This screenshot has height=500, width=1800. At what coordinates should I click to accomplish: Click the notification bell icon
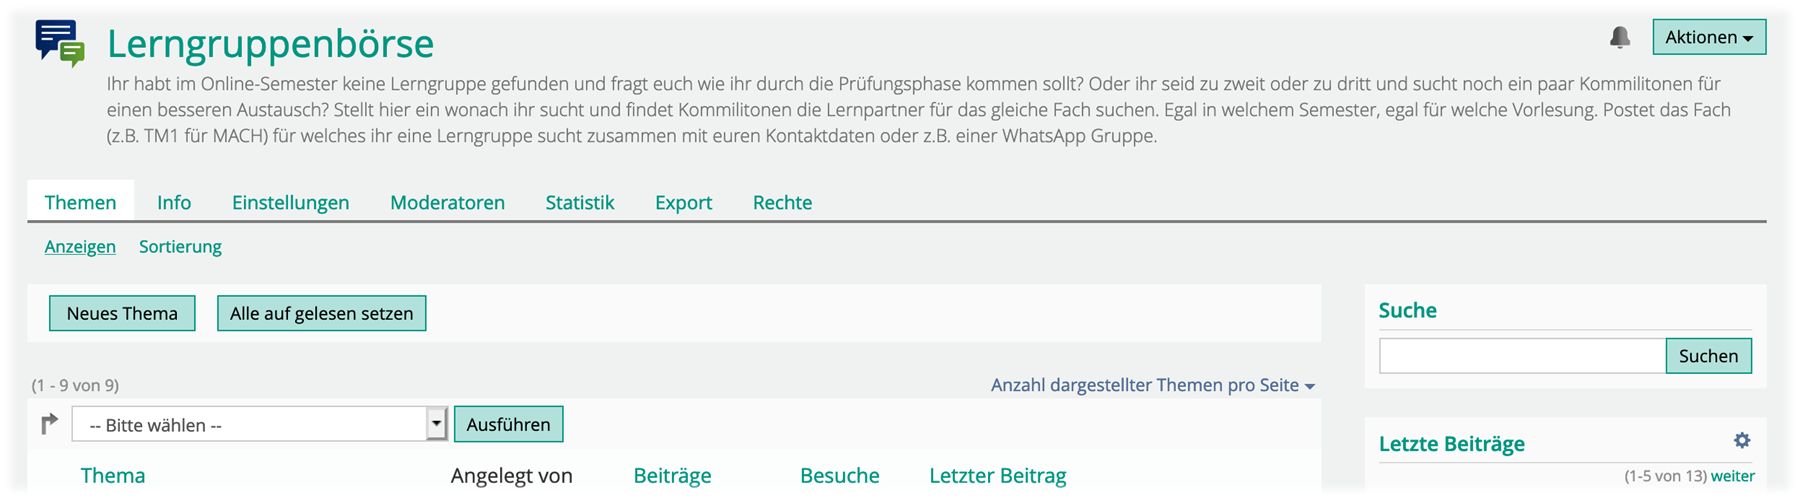[1620, 37]
